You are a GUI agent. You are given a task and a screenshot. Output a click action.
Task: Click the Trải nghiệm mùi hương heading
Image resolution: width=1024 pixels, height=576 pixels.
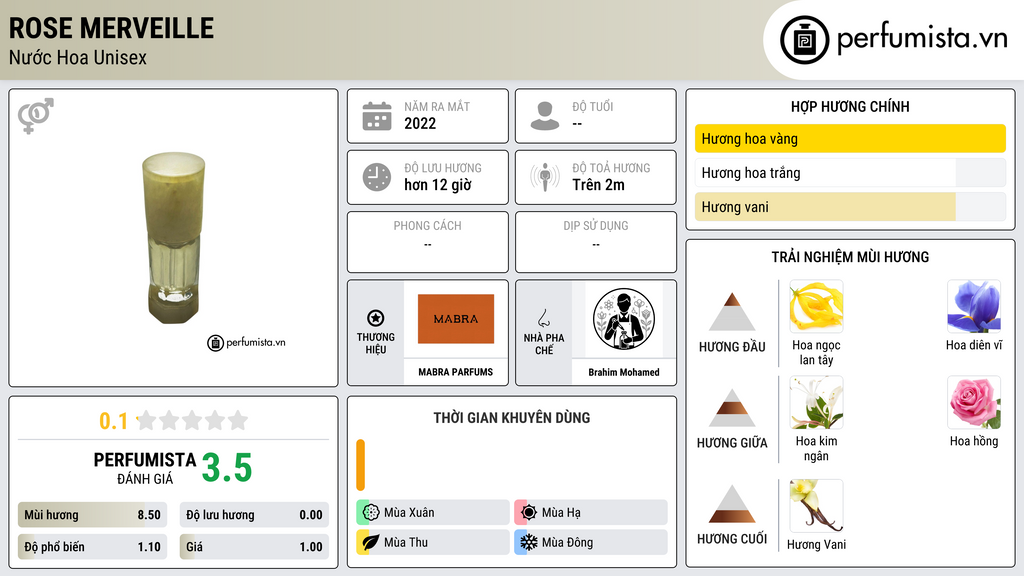[x=850, y=257]
